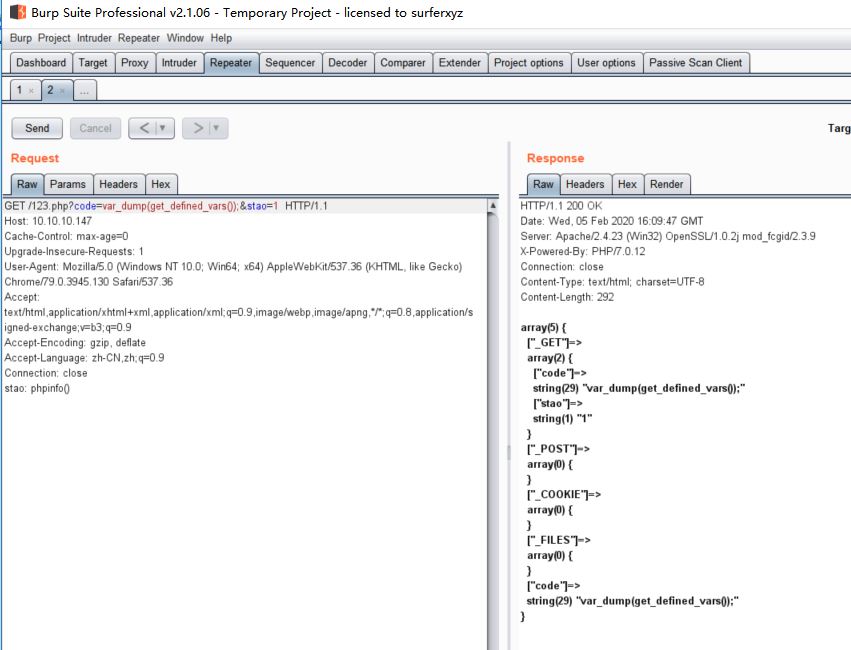This screenshot has width=851, height=650.
Task: Open the Project options tab
Action: click(529, 63)
